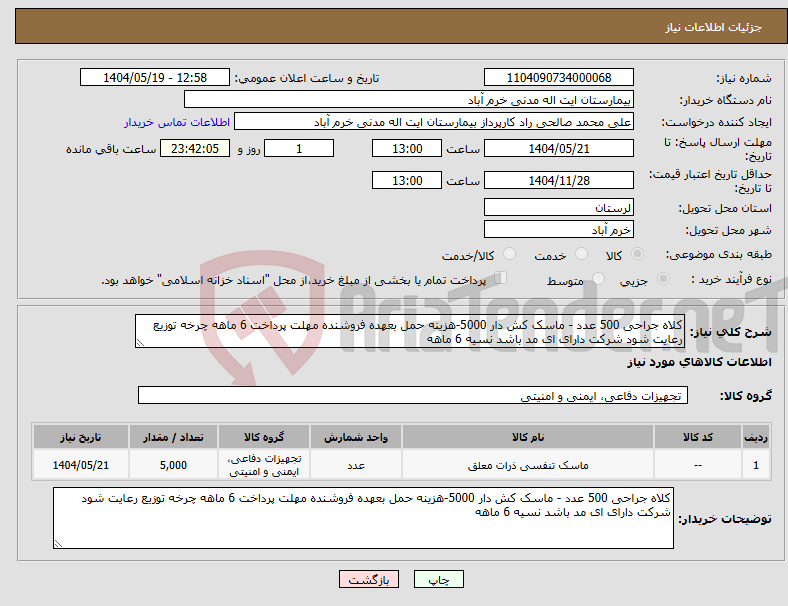
Task: Select the کالا radio button
Action: (x=637, y=254)
